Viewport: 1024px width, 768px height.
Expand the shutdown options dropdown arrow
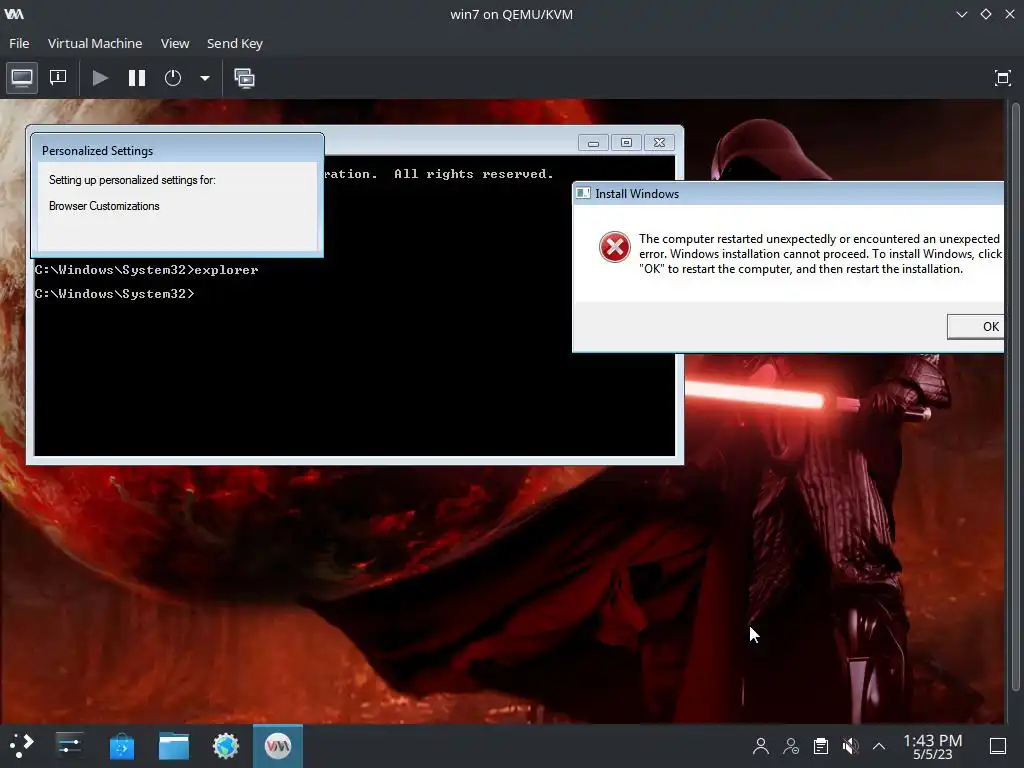click(204, 78)
